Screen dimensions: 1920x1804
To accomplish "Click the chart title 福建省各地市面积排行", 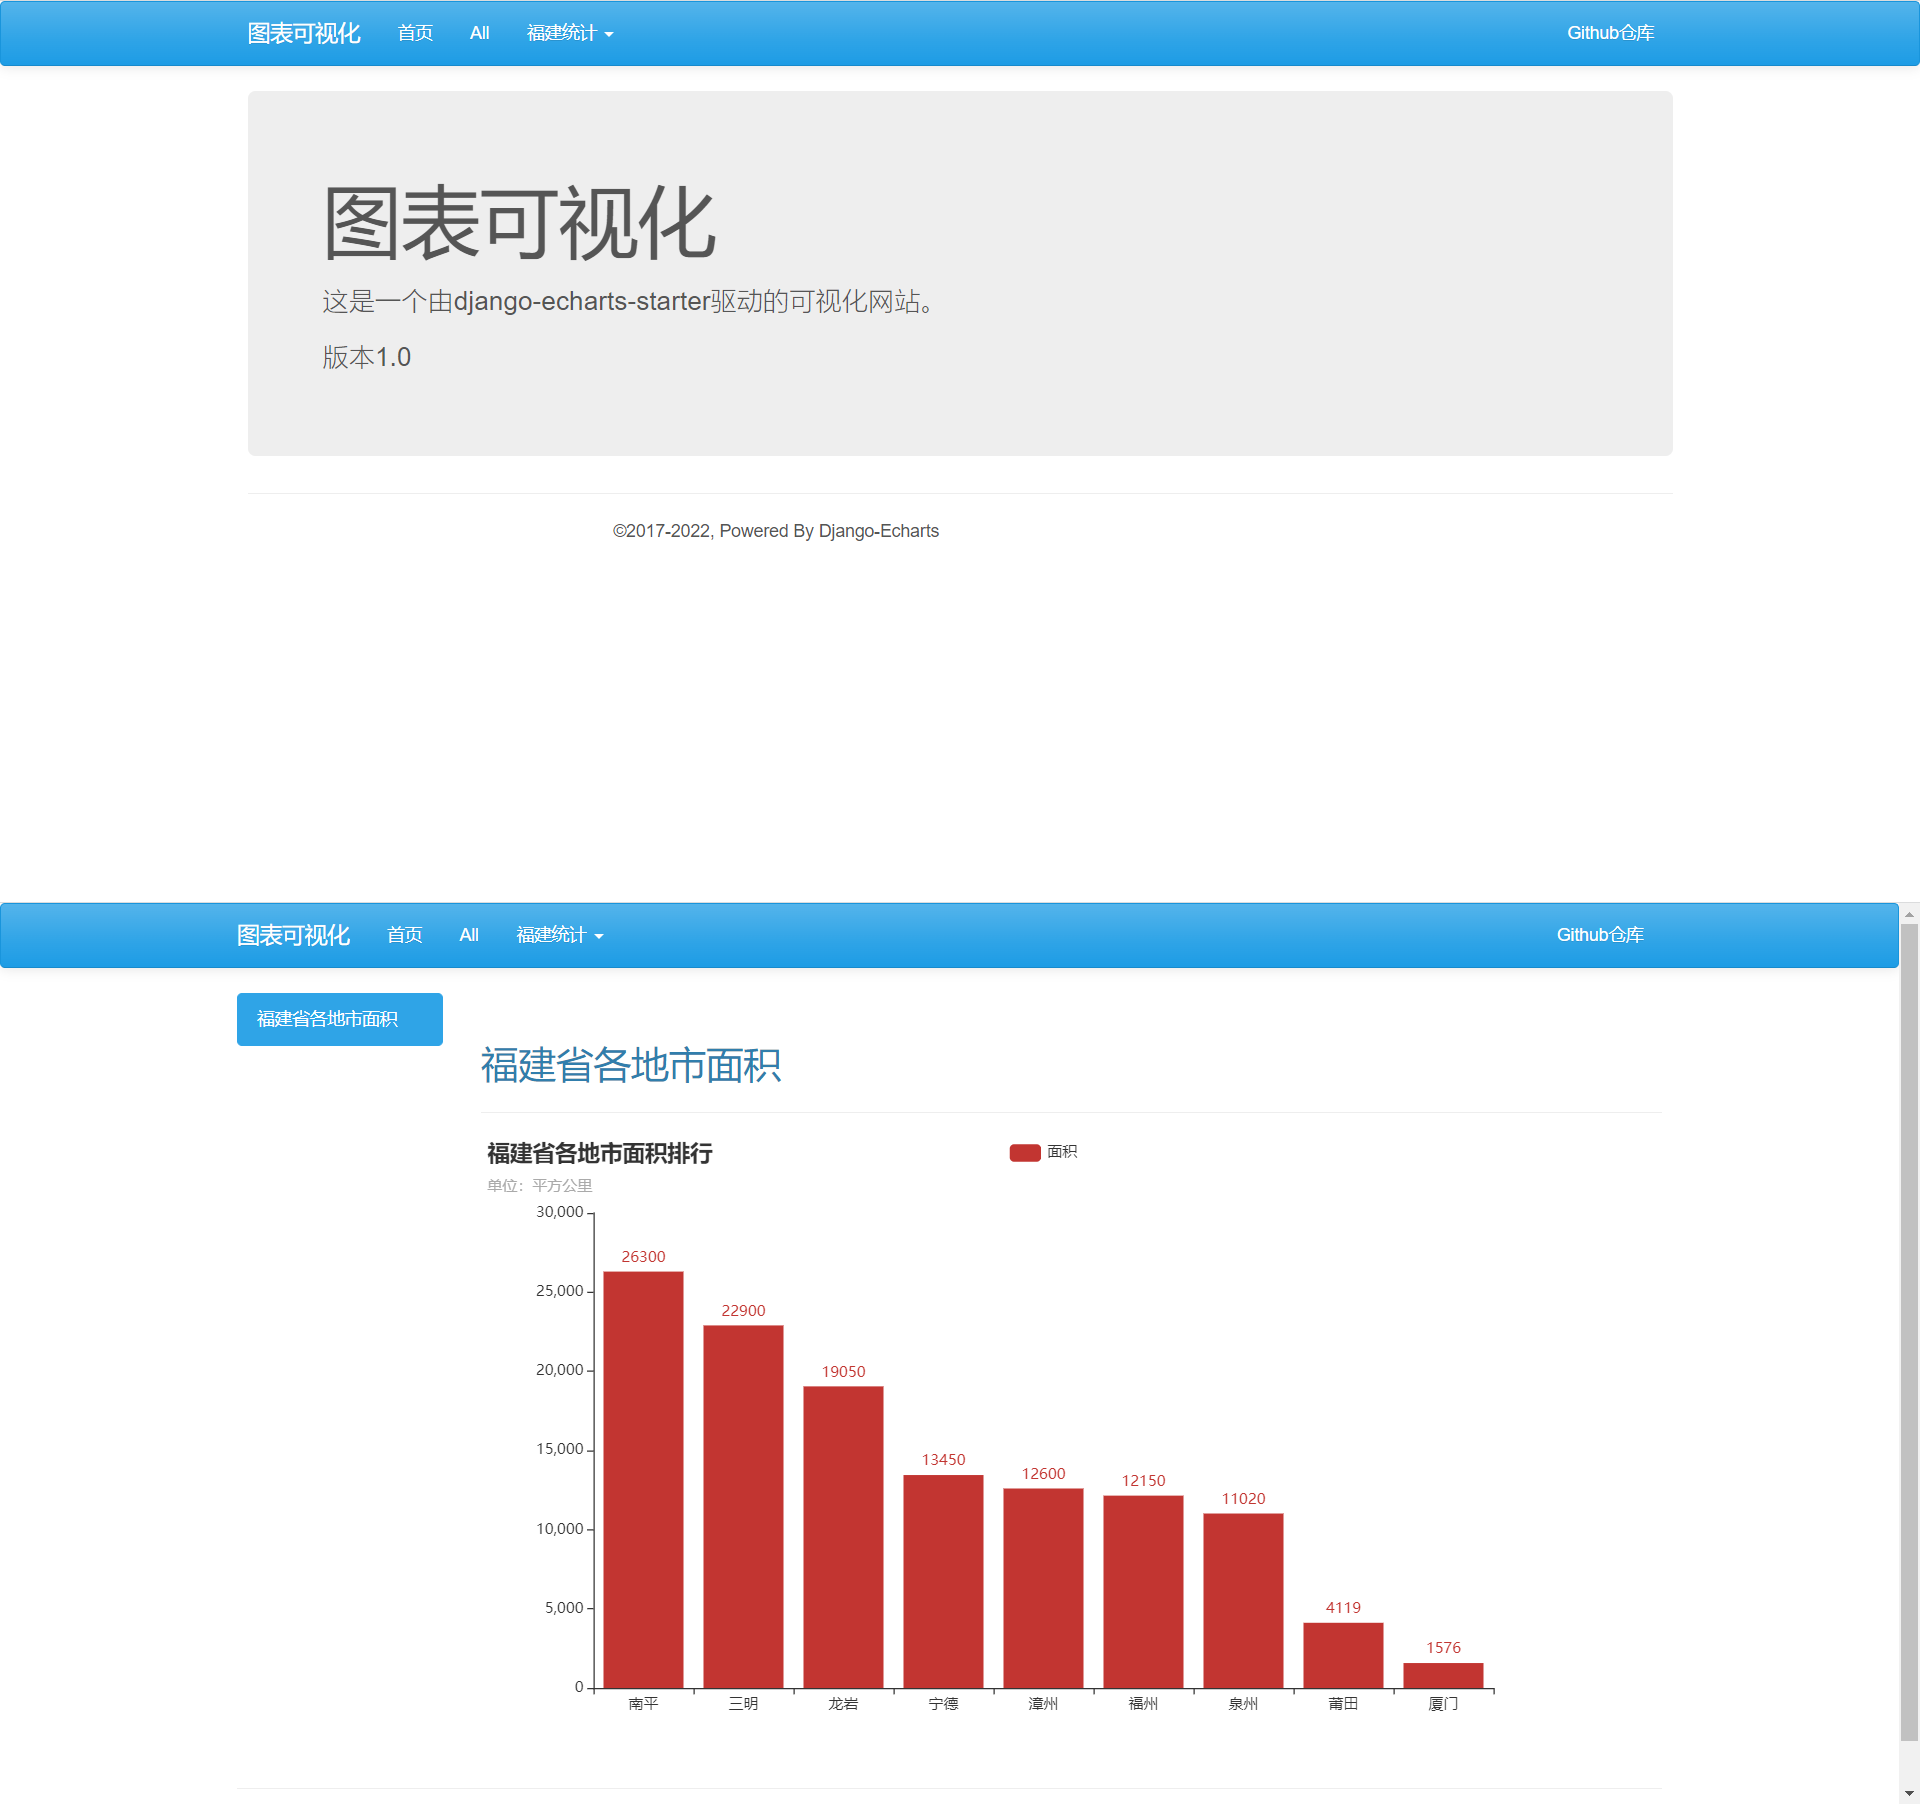I will click(600, 1154).
